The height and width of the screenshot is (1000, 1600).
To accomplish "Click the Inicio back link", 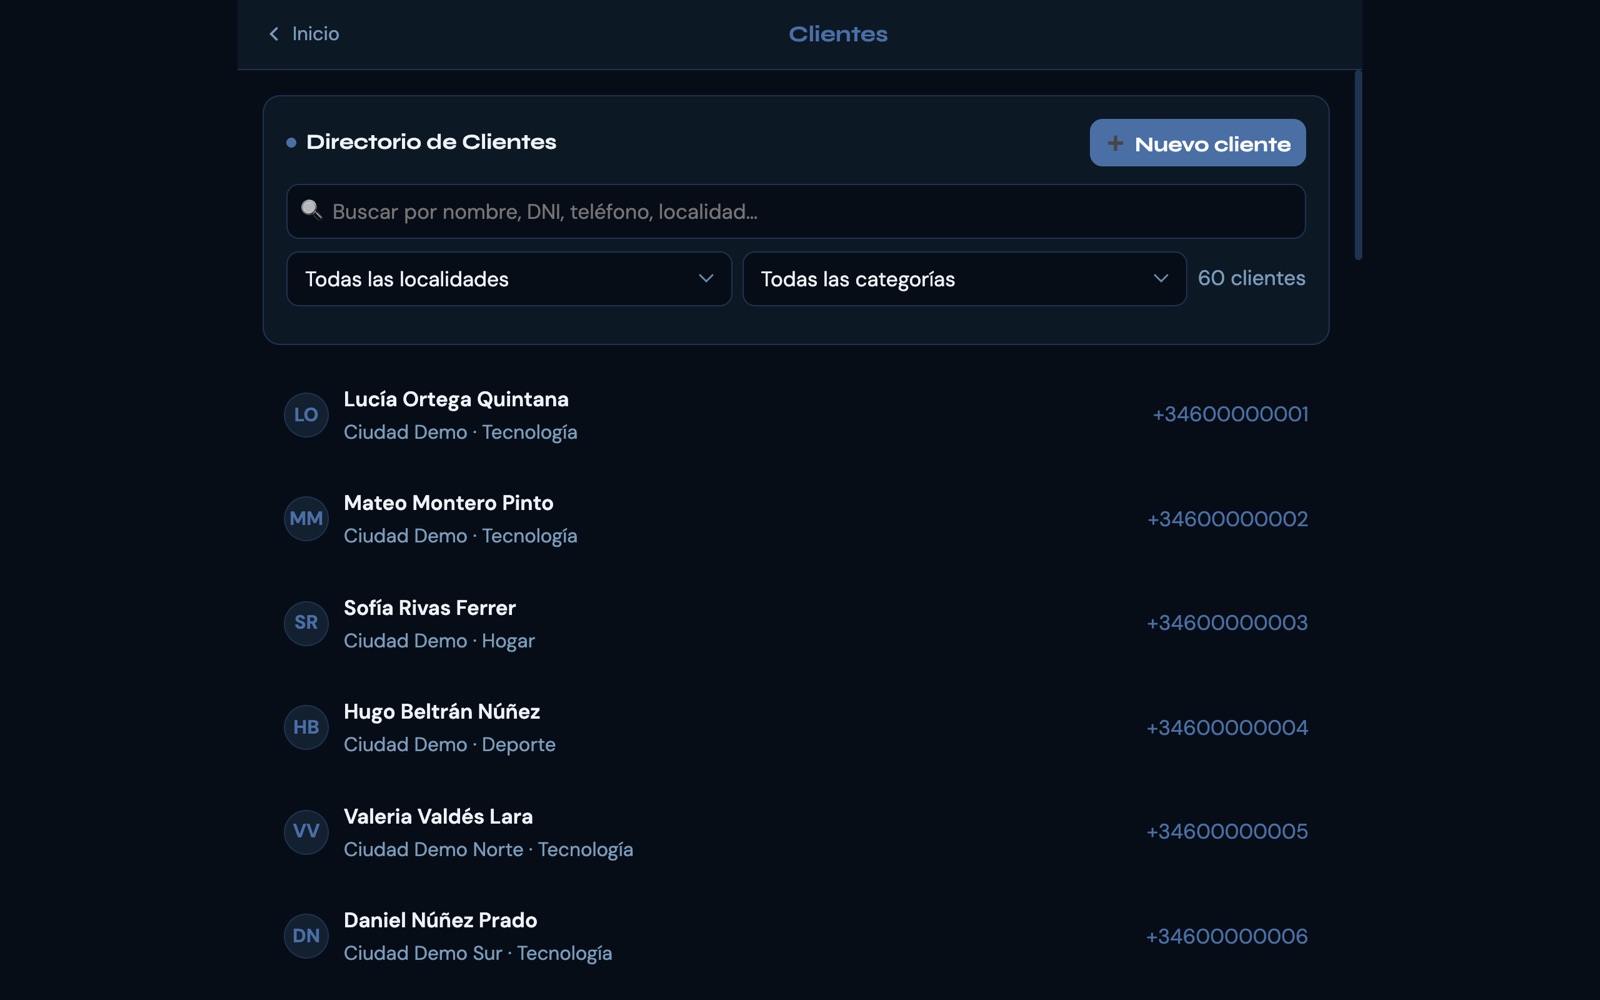I will (x=304, y=34).
